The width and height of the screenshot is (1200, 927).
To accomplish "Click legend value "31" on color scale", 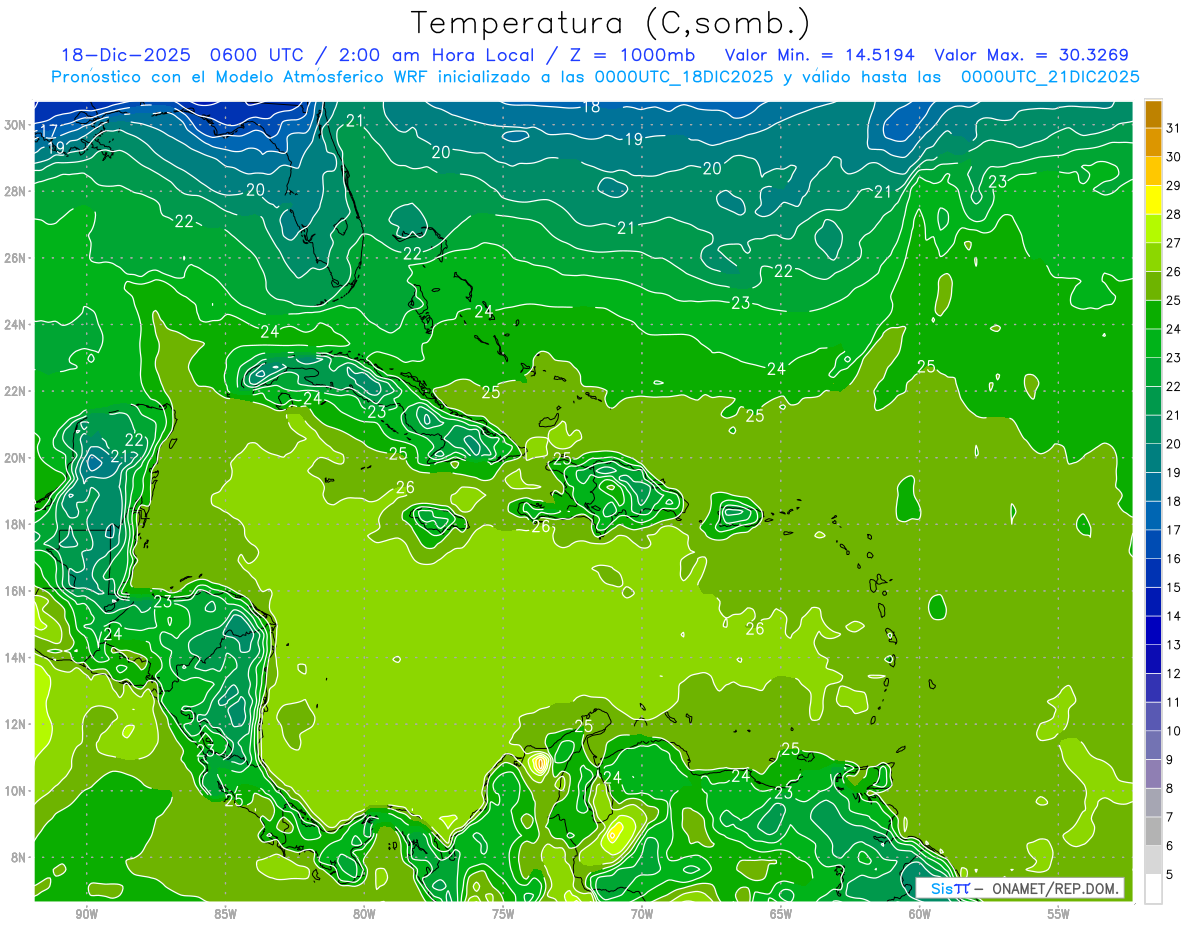I will click(1175, 128).
